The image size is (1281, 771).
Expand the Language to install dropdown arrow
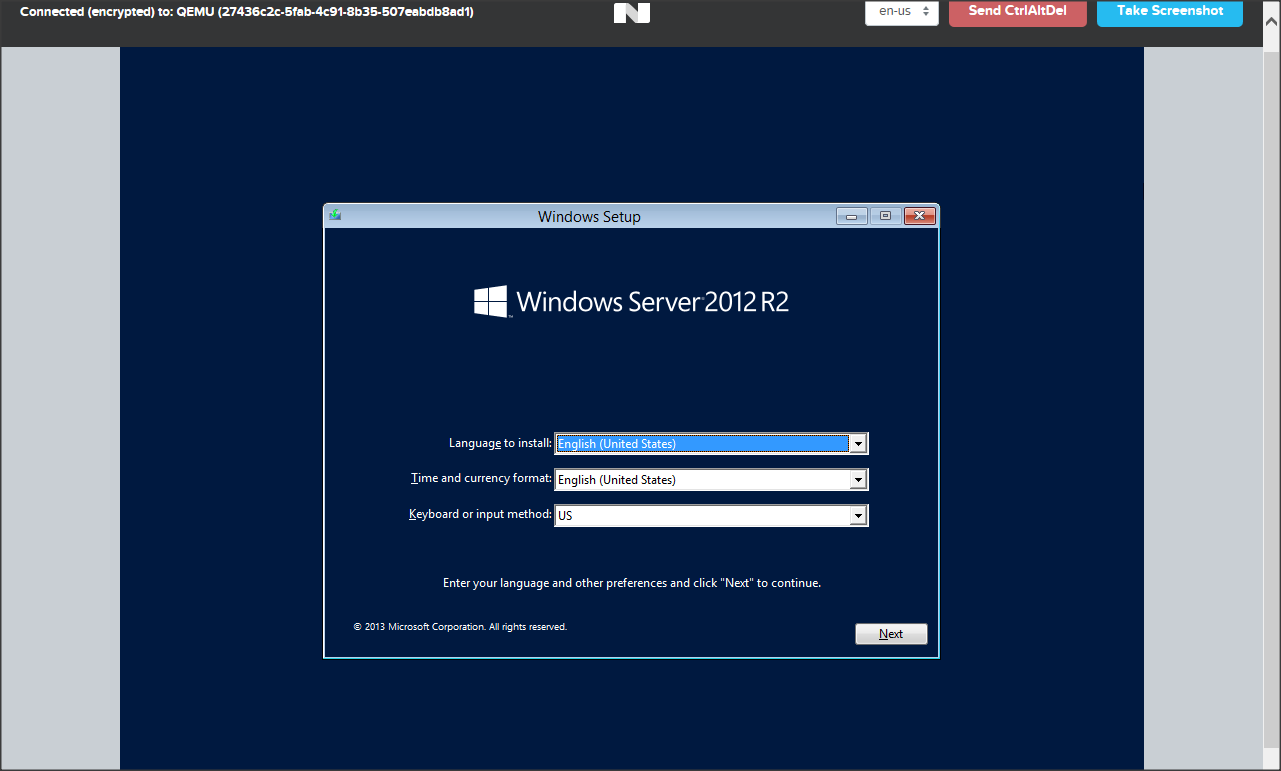[x=857, y=444]
